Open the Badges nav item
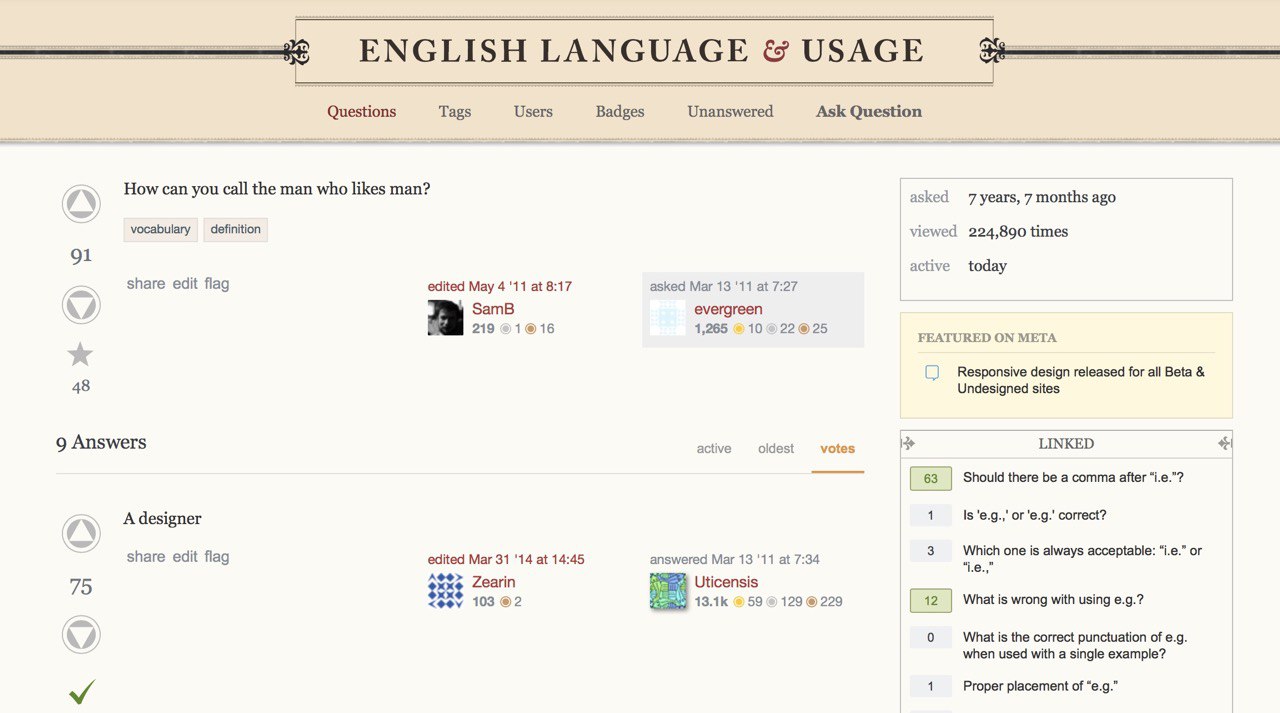 click(620, 111)
